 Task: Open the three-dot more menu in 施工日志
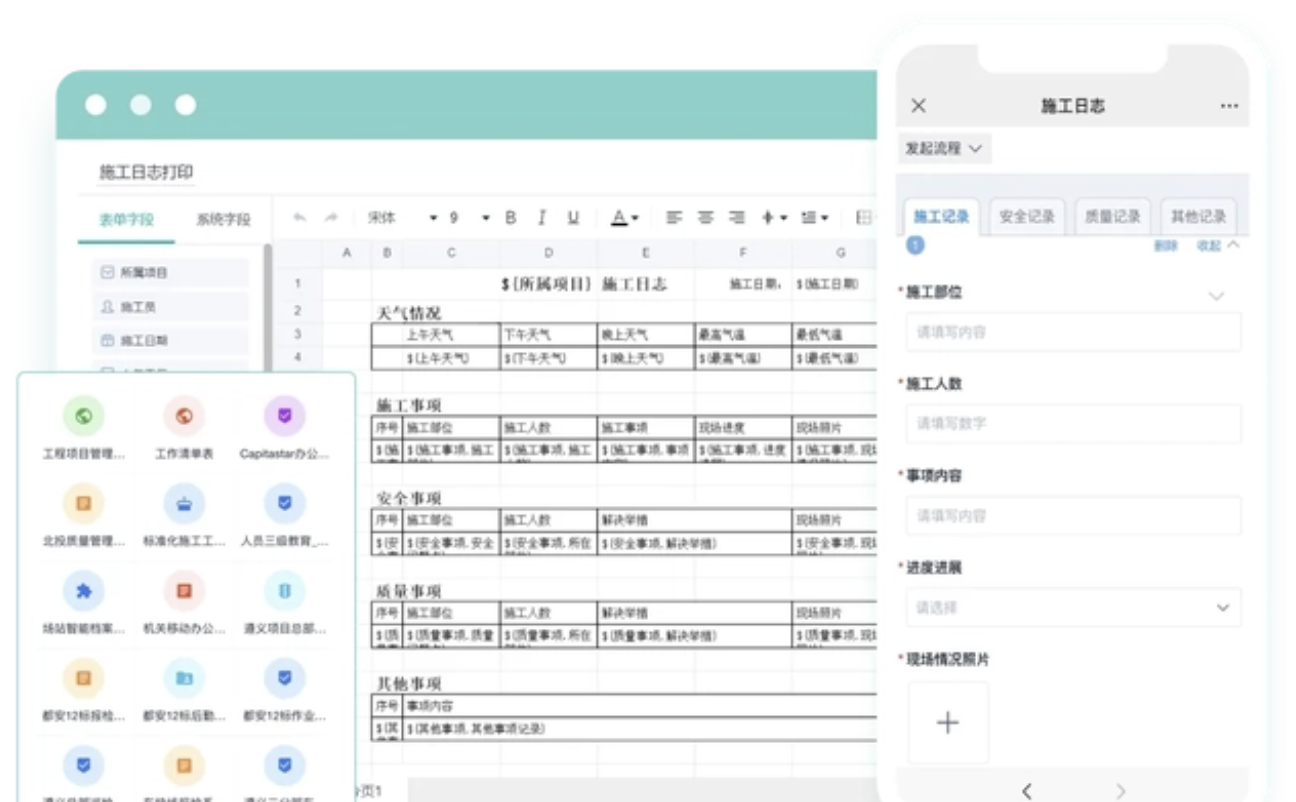coord(1229,106)
